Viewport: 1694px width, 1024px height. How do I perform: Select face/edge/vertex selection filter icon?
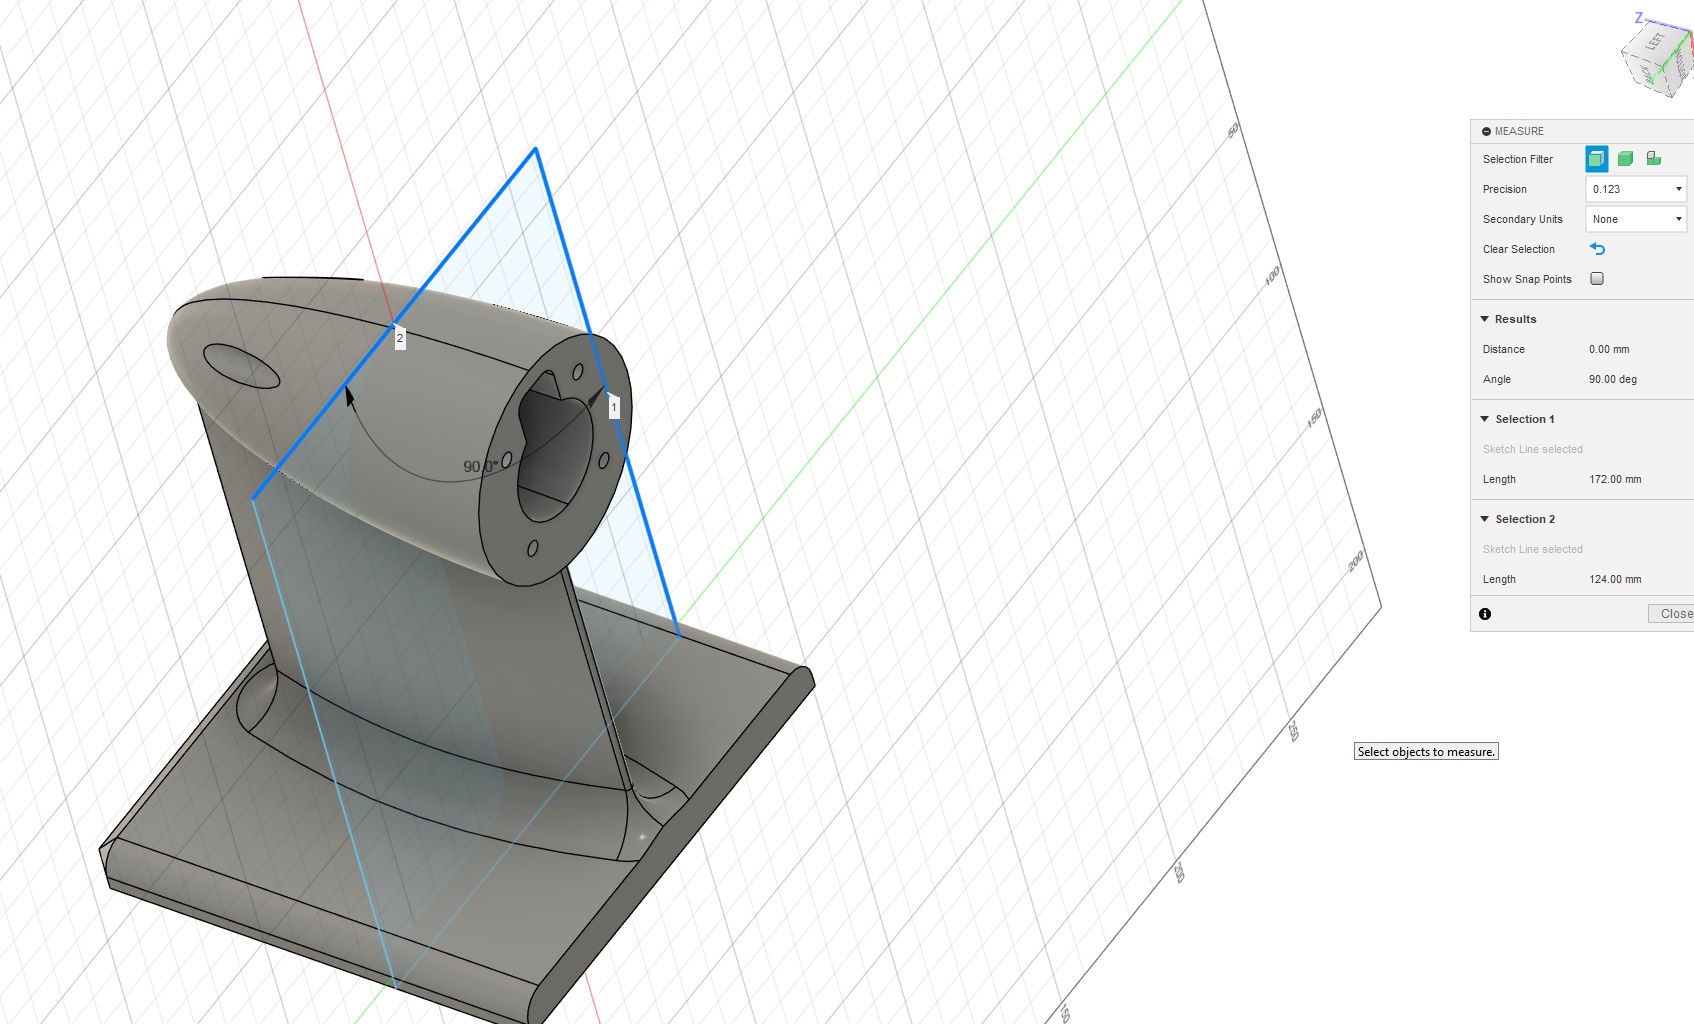(x=1596, y=159)
